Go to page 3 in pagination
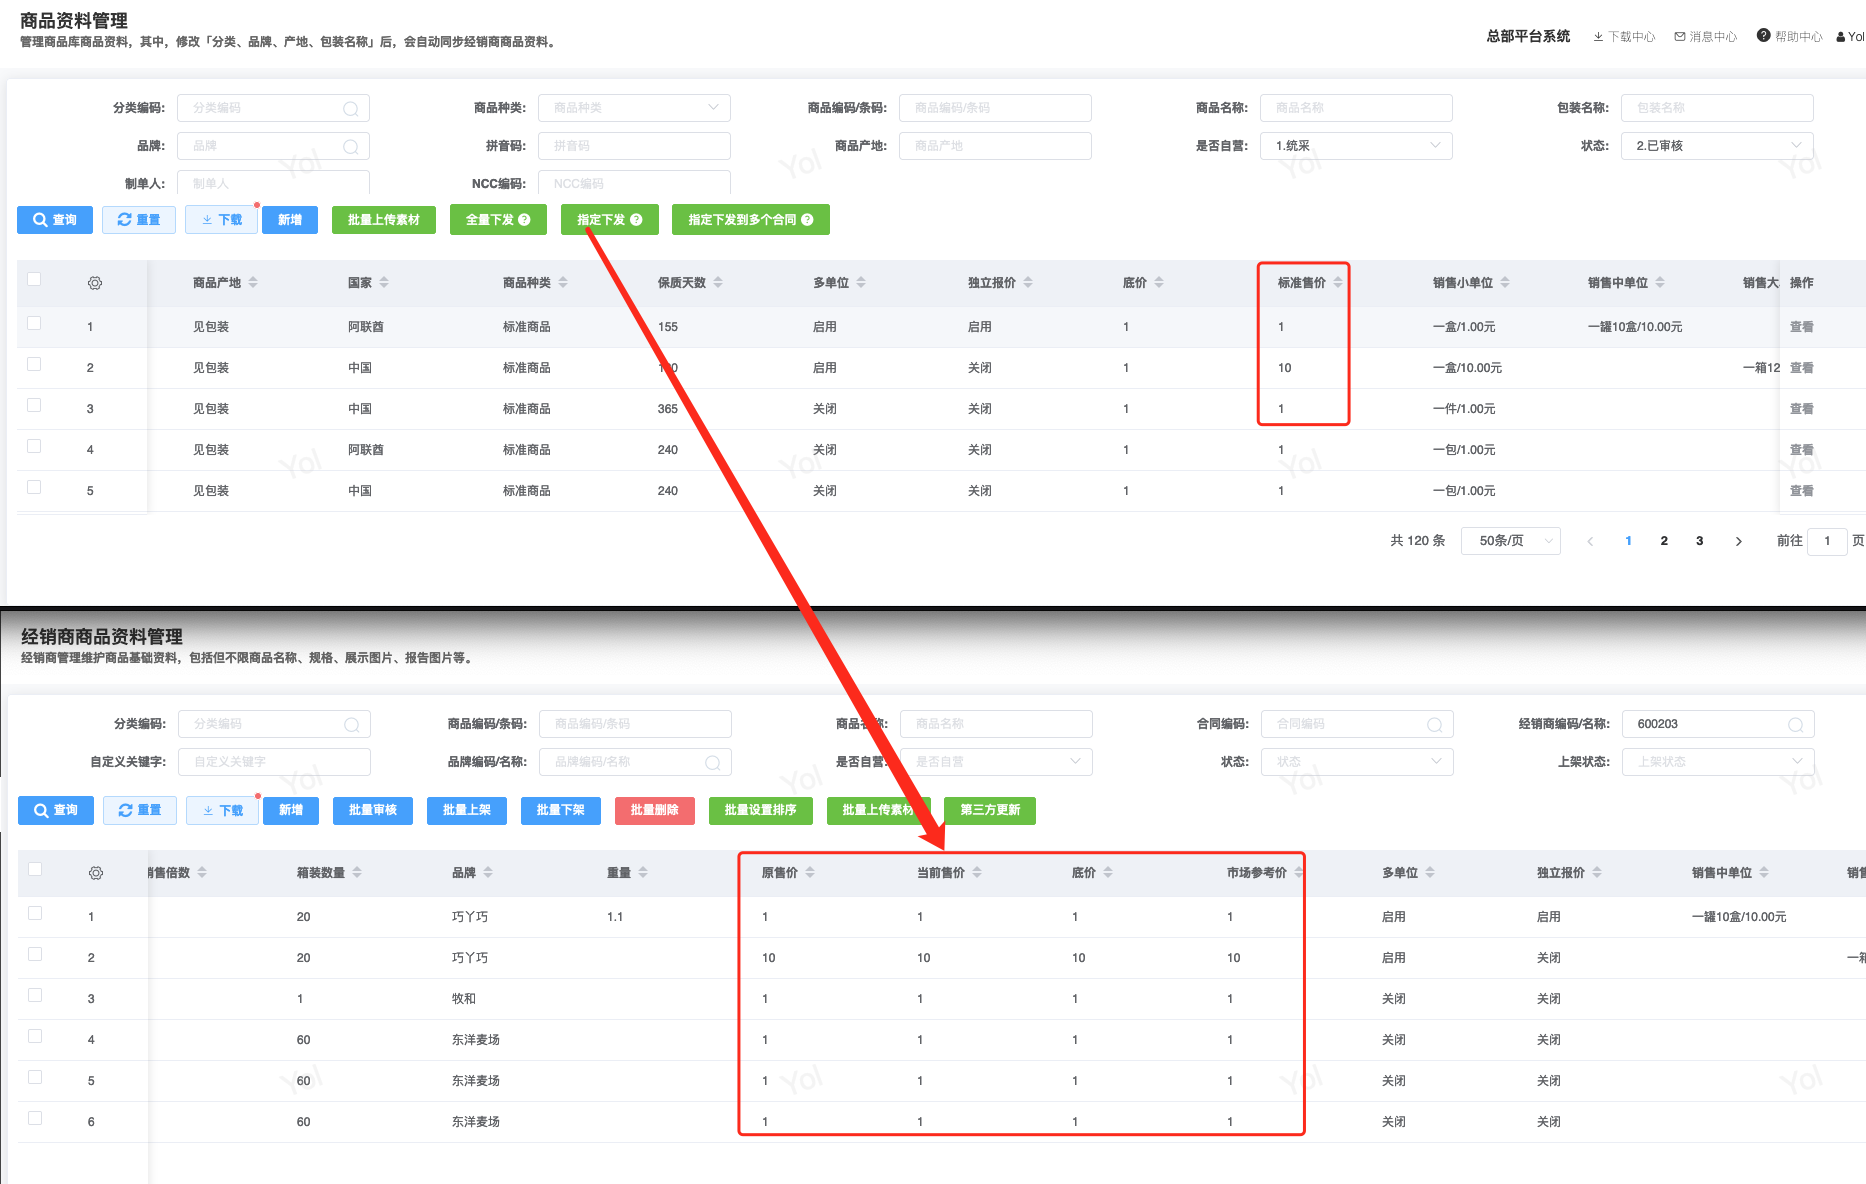 point(1699,541)
